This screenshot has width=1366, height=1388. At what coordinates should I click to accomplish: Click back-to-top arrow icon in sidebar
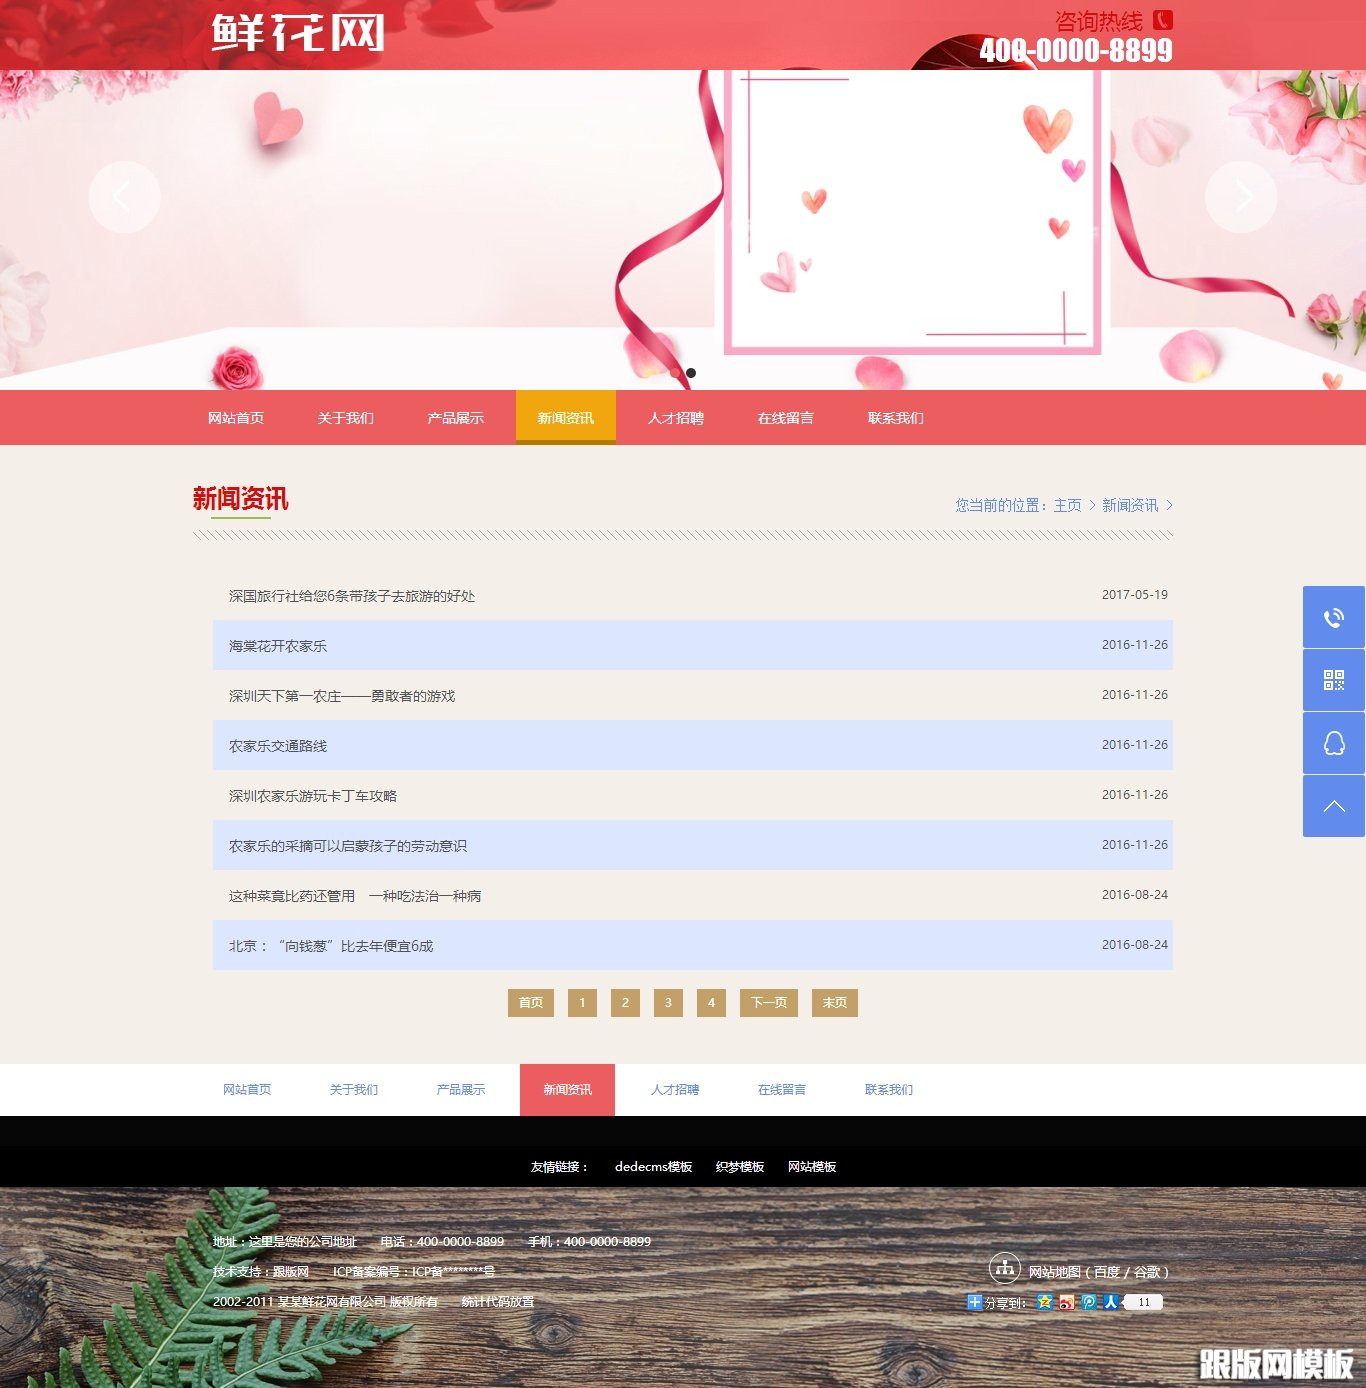1332,805
